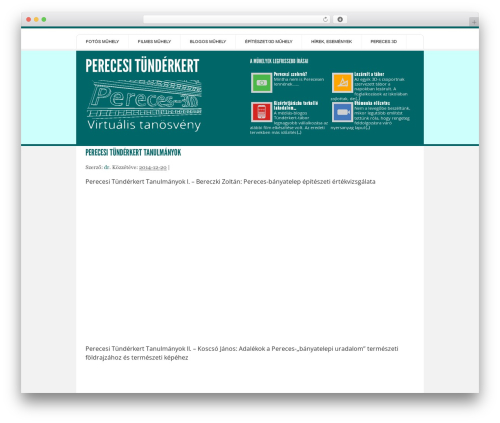Maximize the window with the green button

[44, 20]
